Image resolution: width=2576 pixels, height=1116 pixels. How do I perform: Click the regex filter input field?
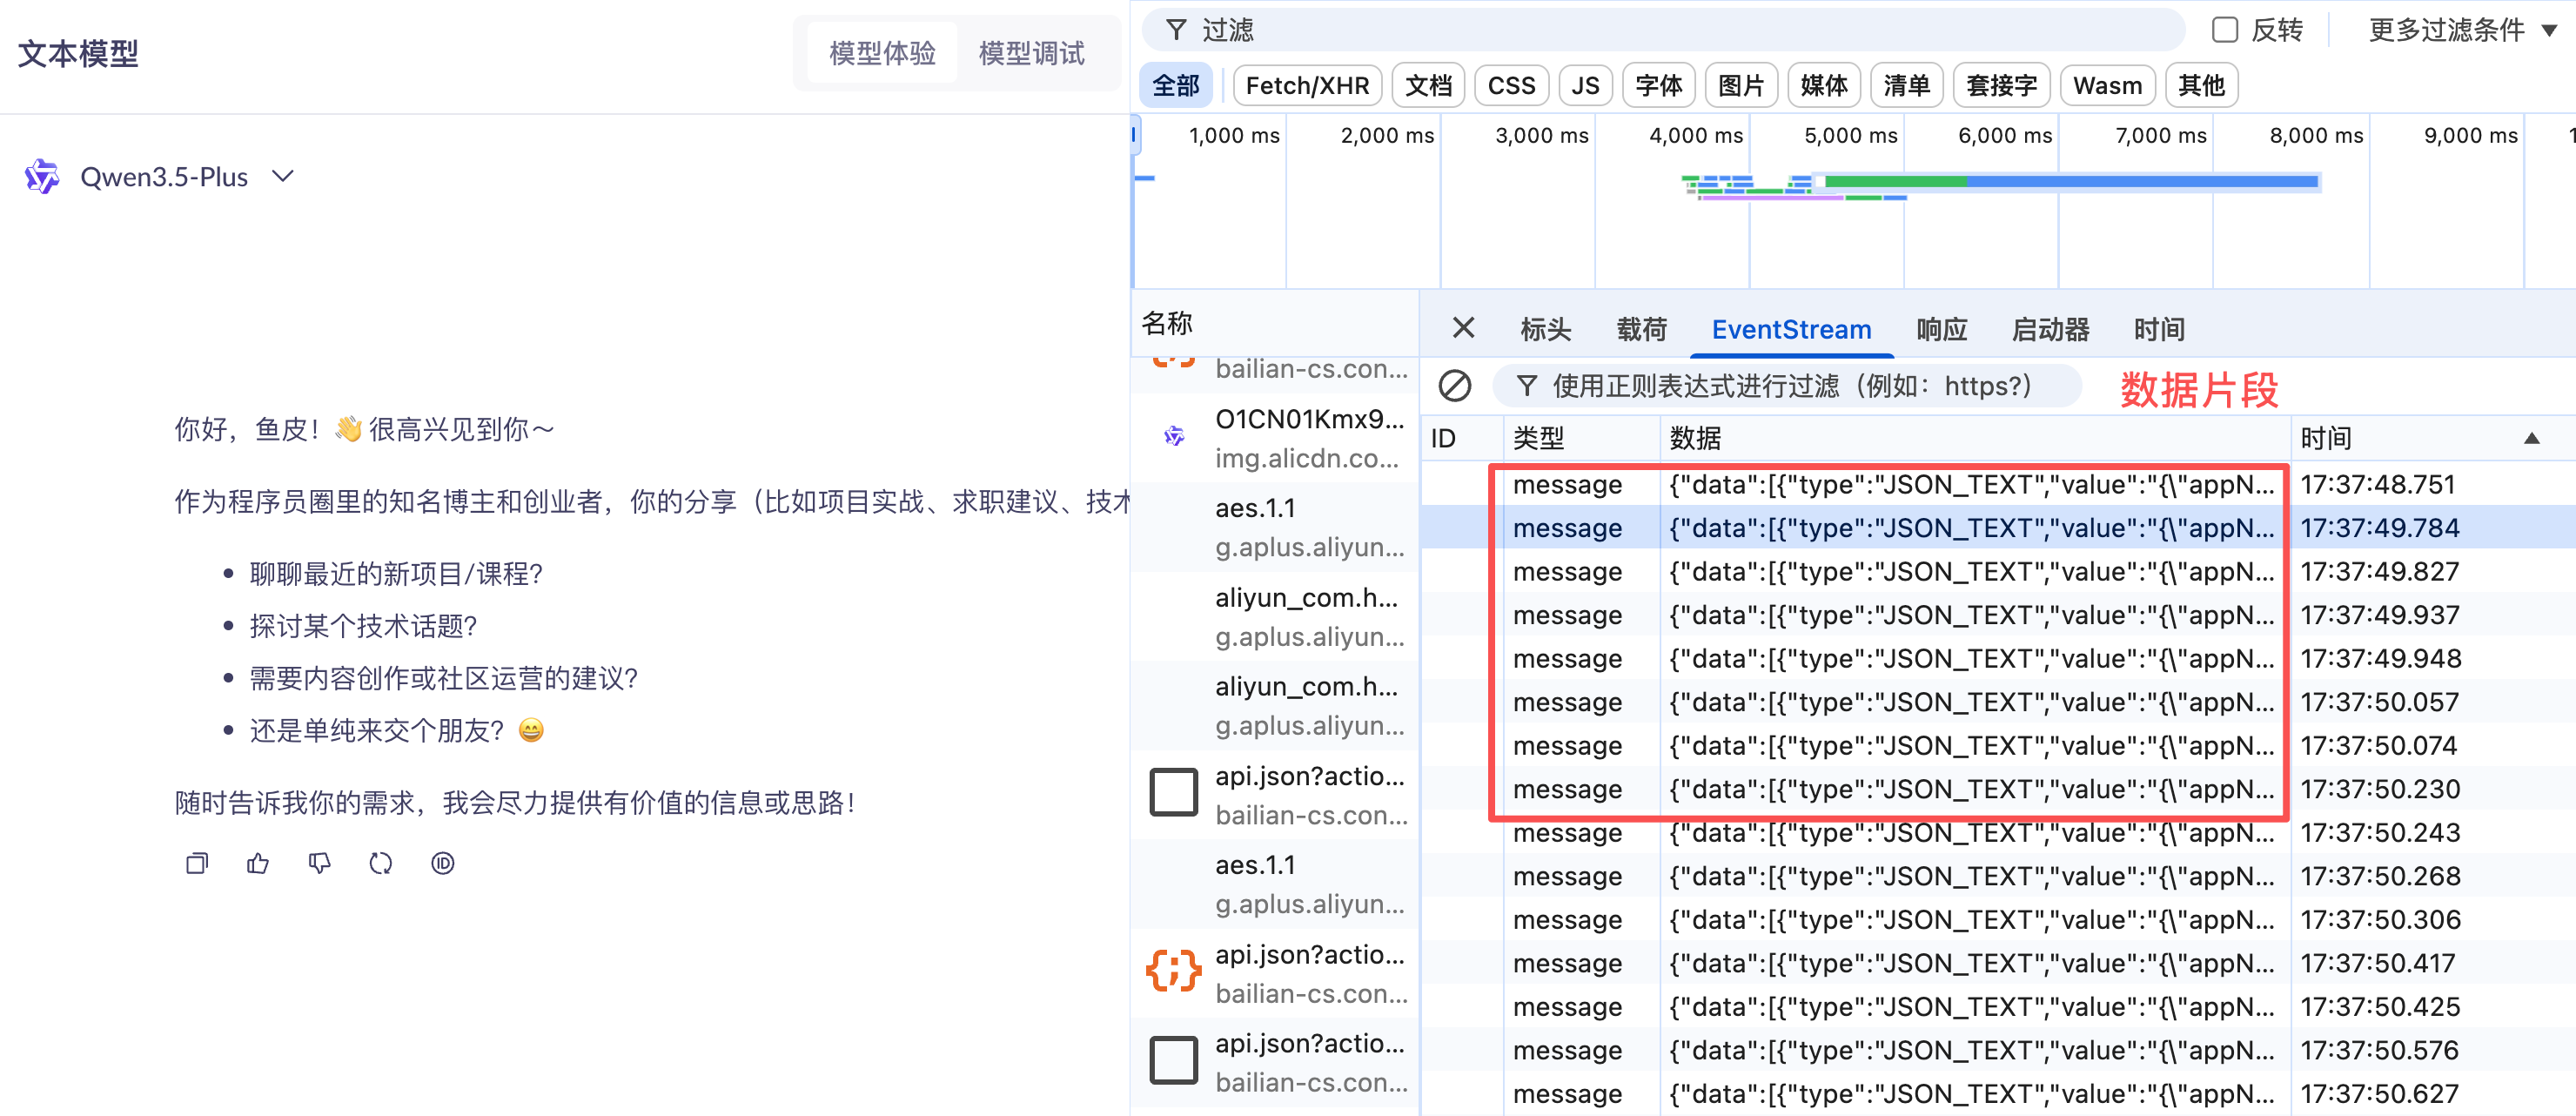click(x=1790, y=386)
